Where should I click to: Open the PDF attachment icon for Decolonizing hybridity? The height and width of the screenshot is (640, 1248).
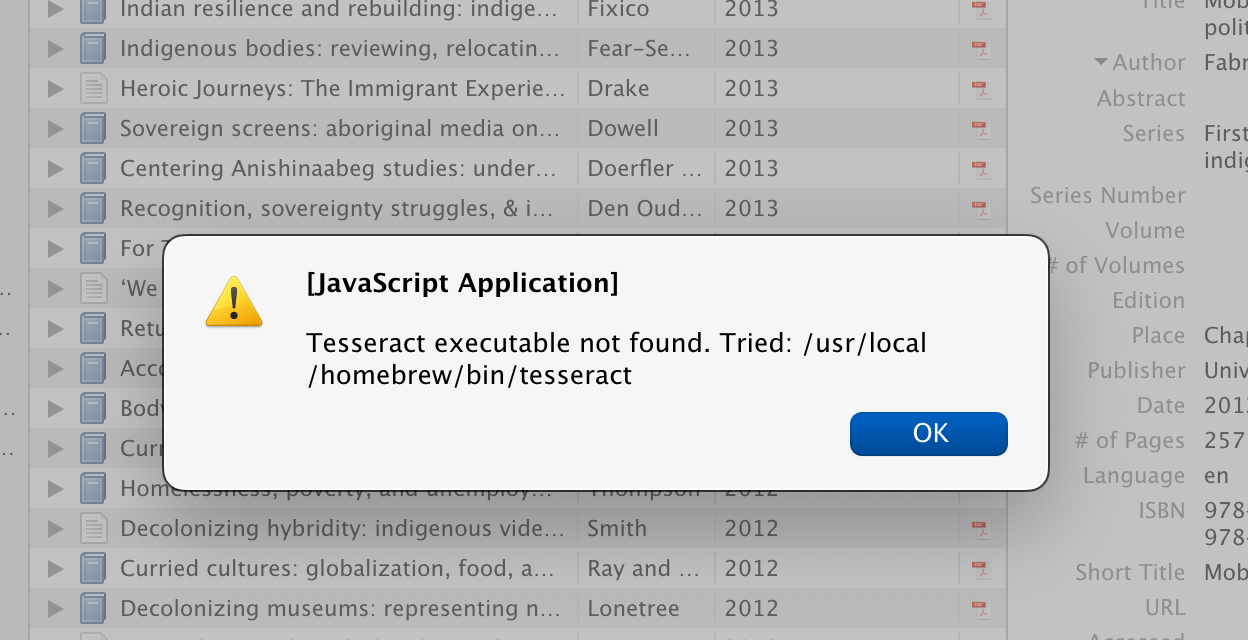tap(980, 528)
